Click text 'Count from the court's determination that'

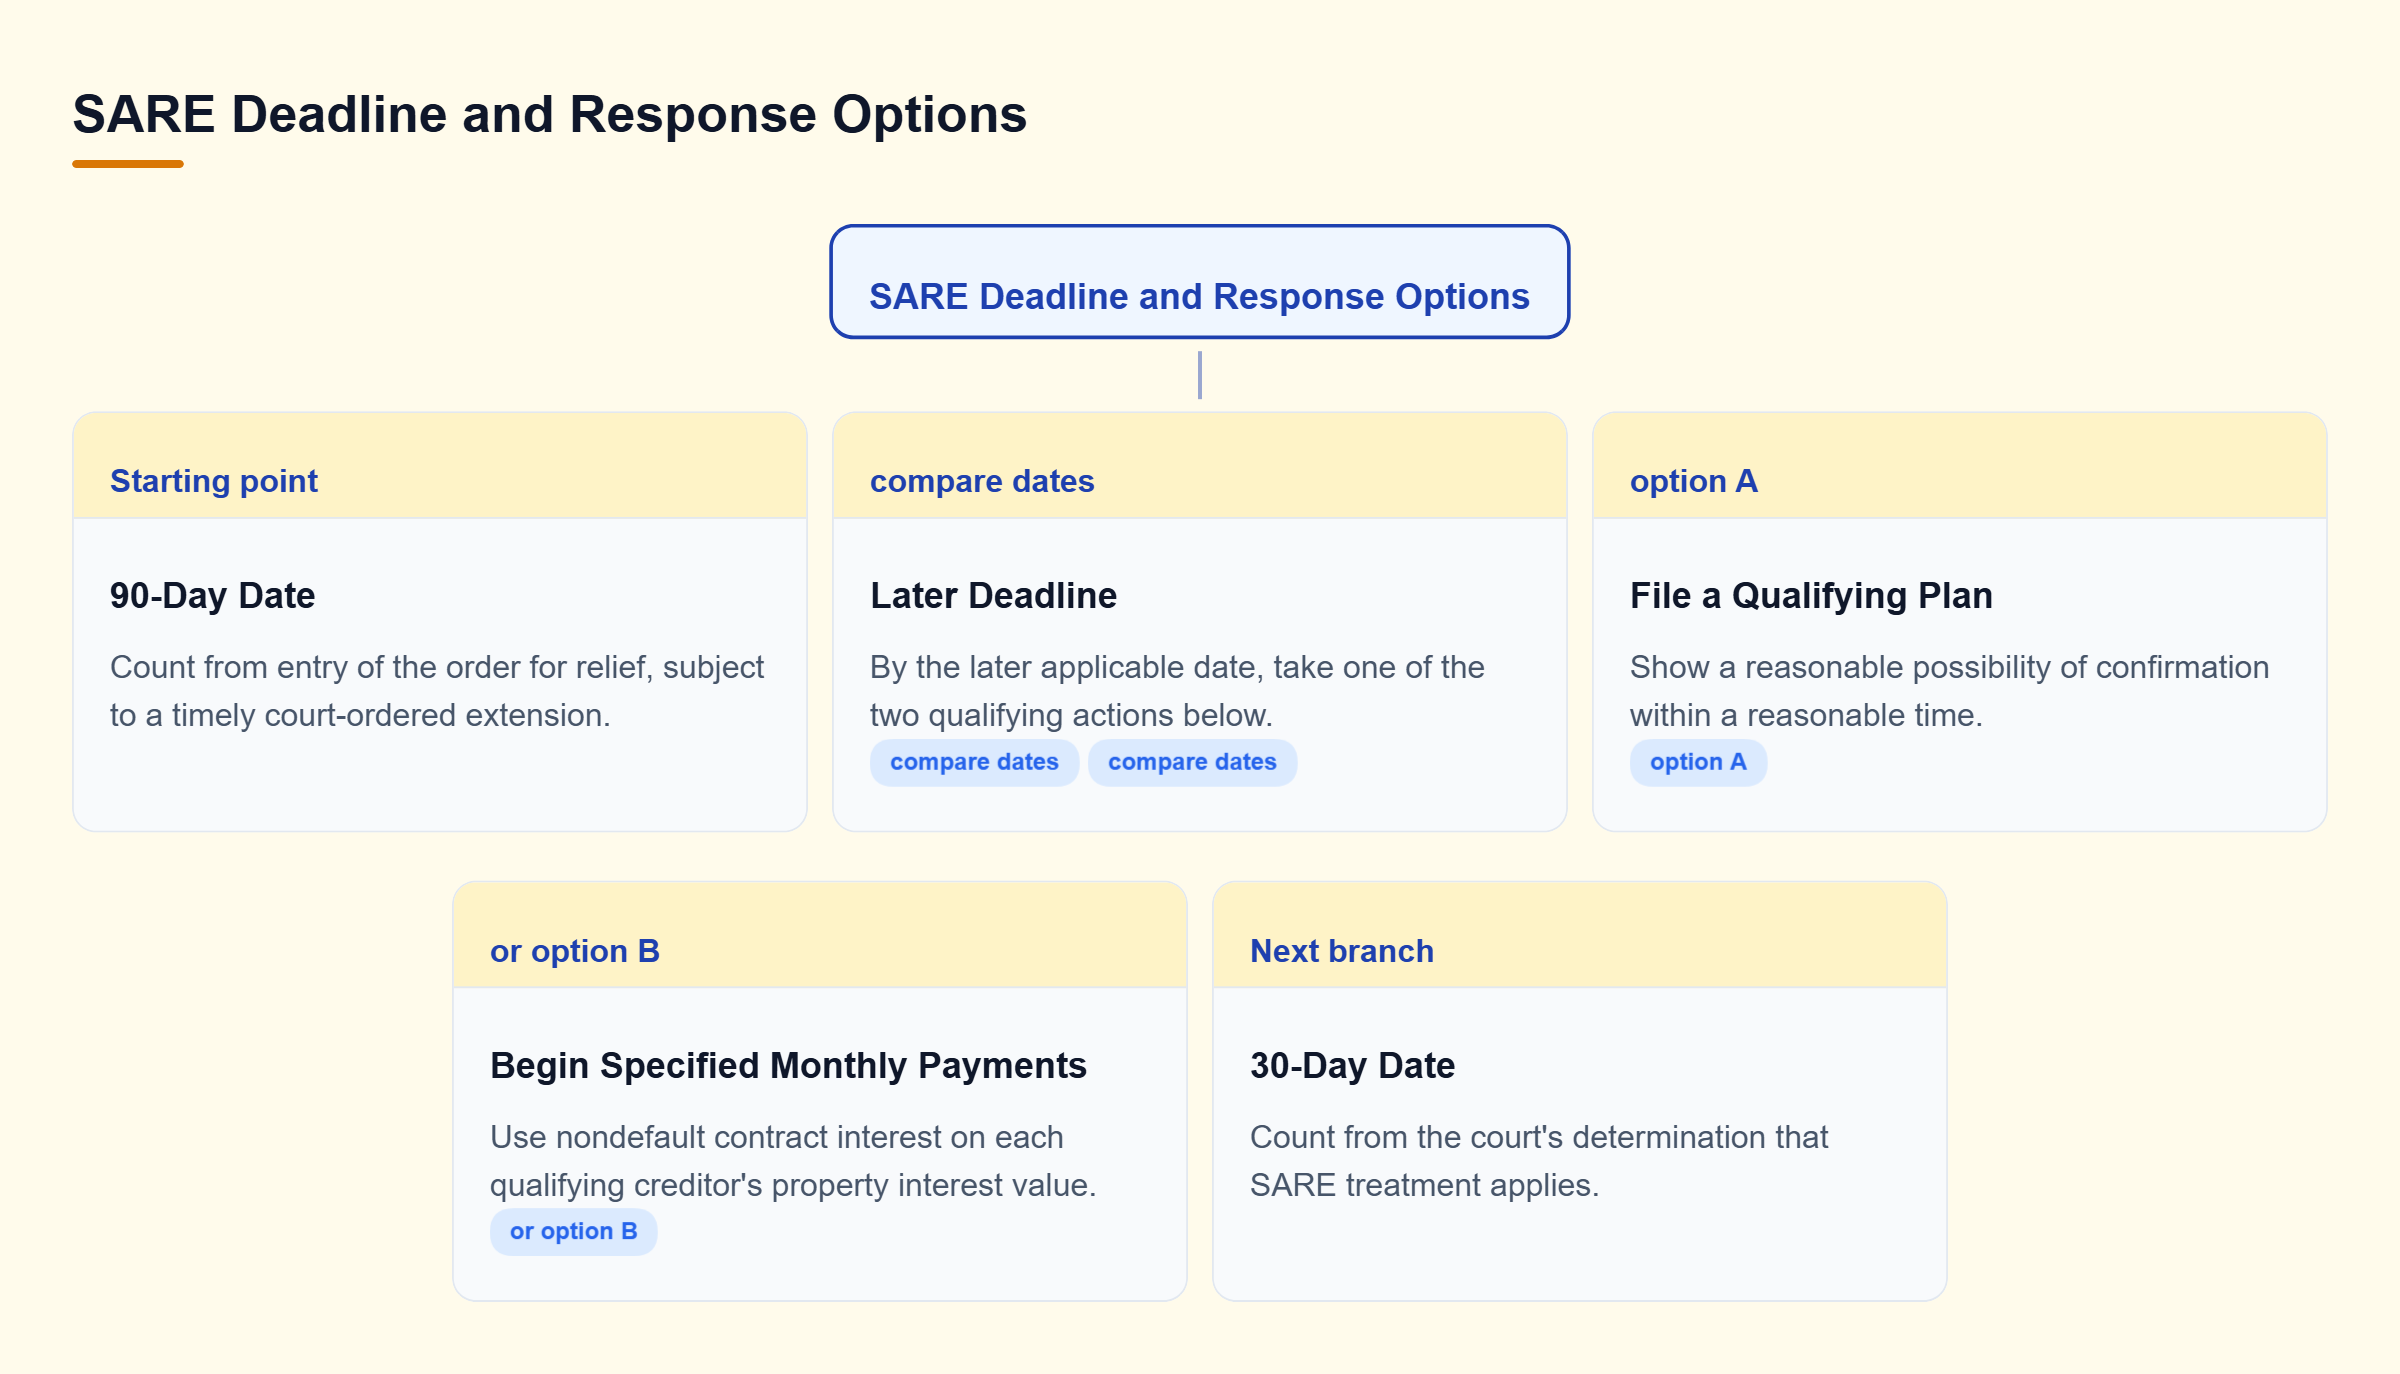pyautogui.click(x=1539, y=1137)
